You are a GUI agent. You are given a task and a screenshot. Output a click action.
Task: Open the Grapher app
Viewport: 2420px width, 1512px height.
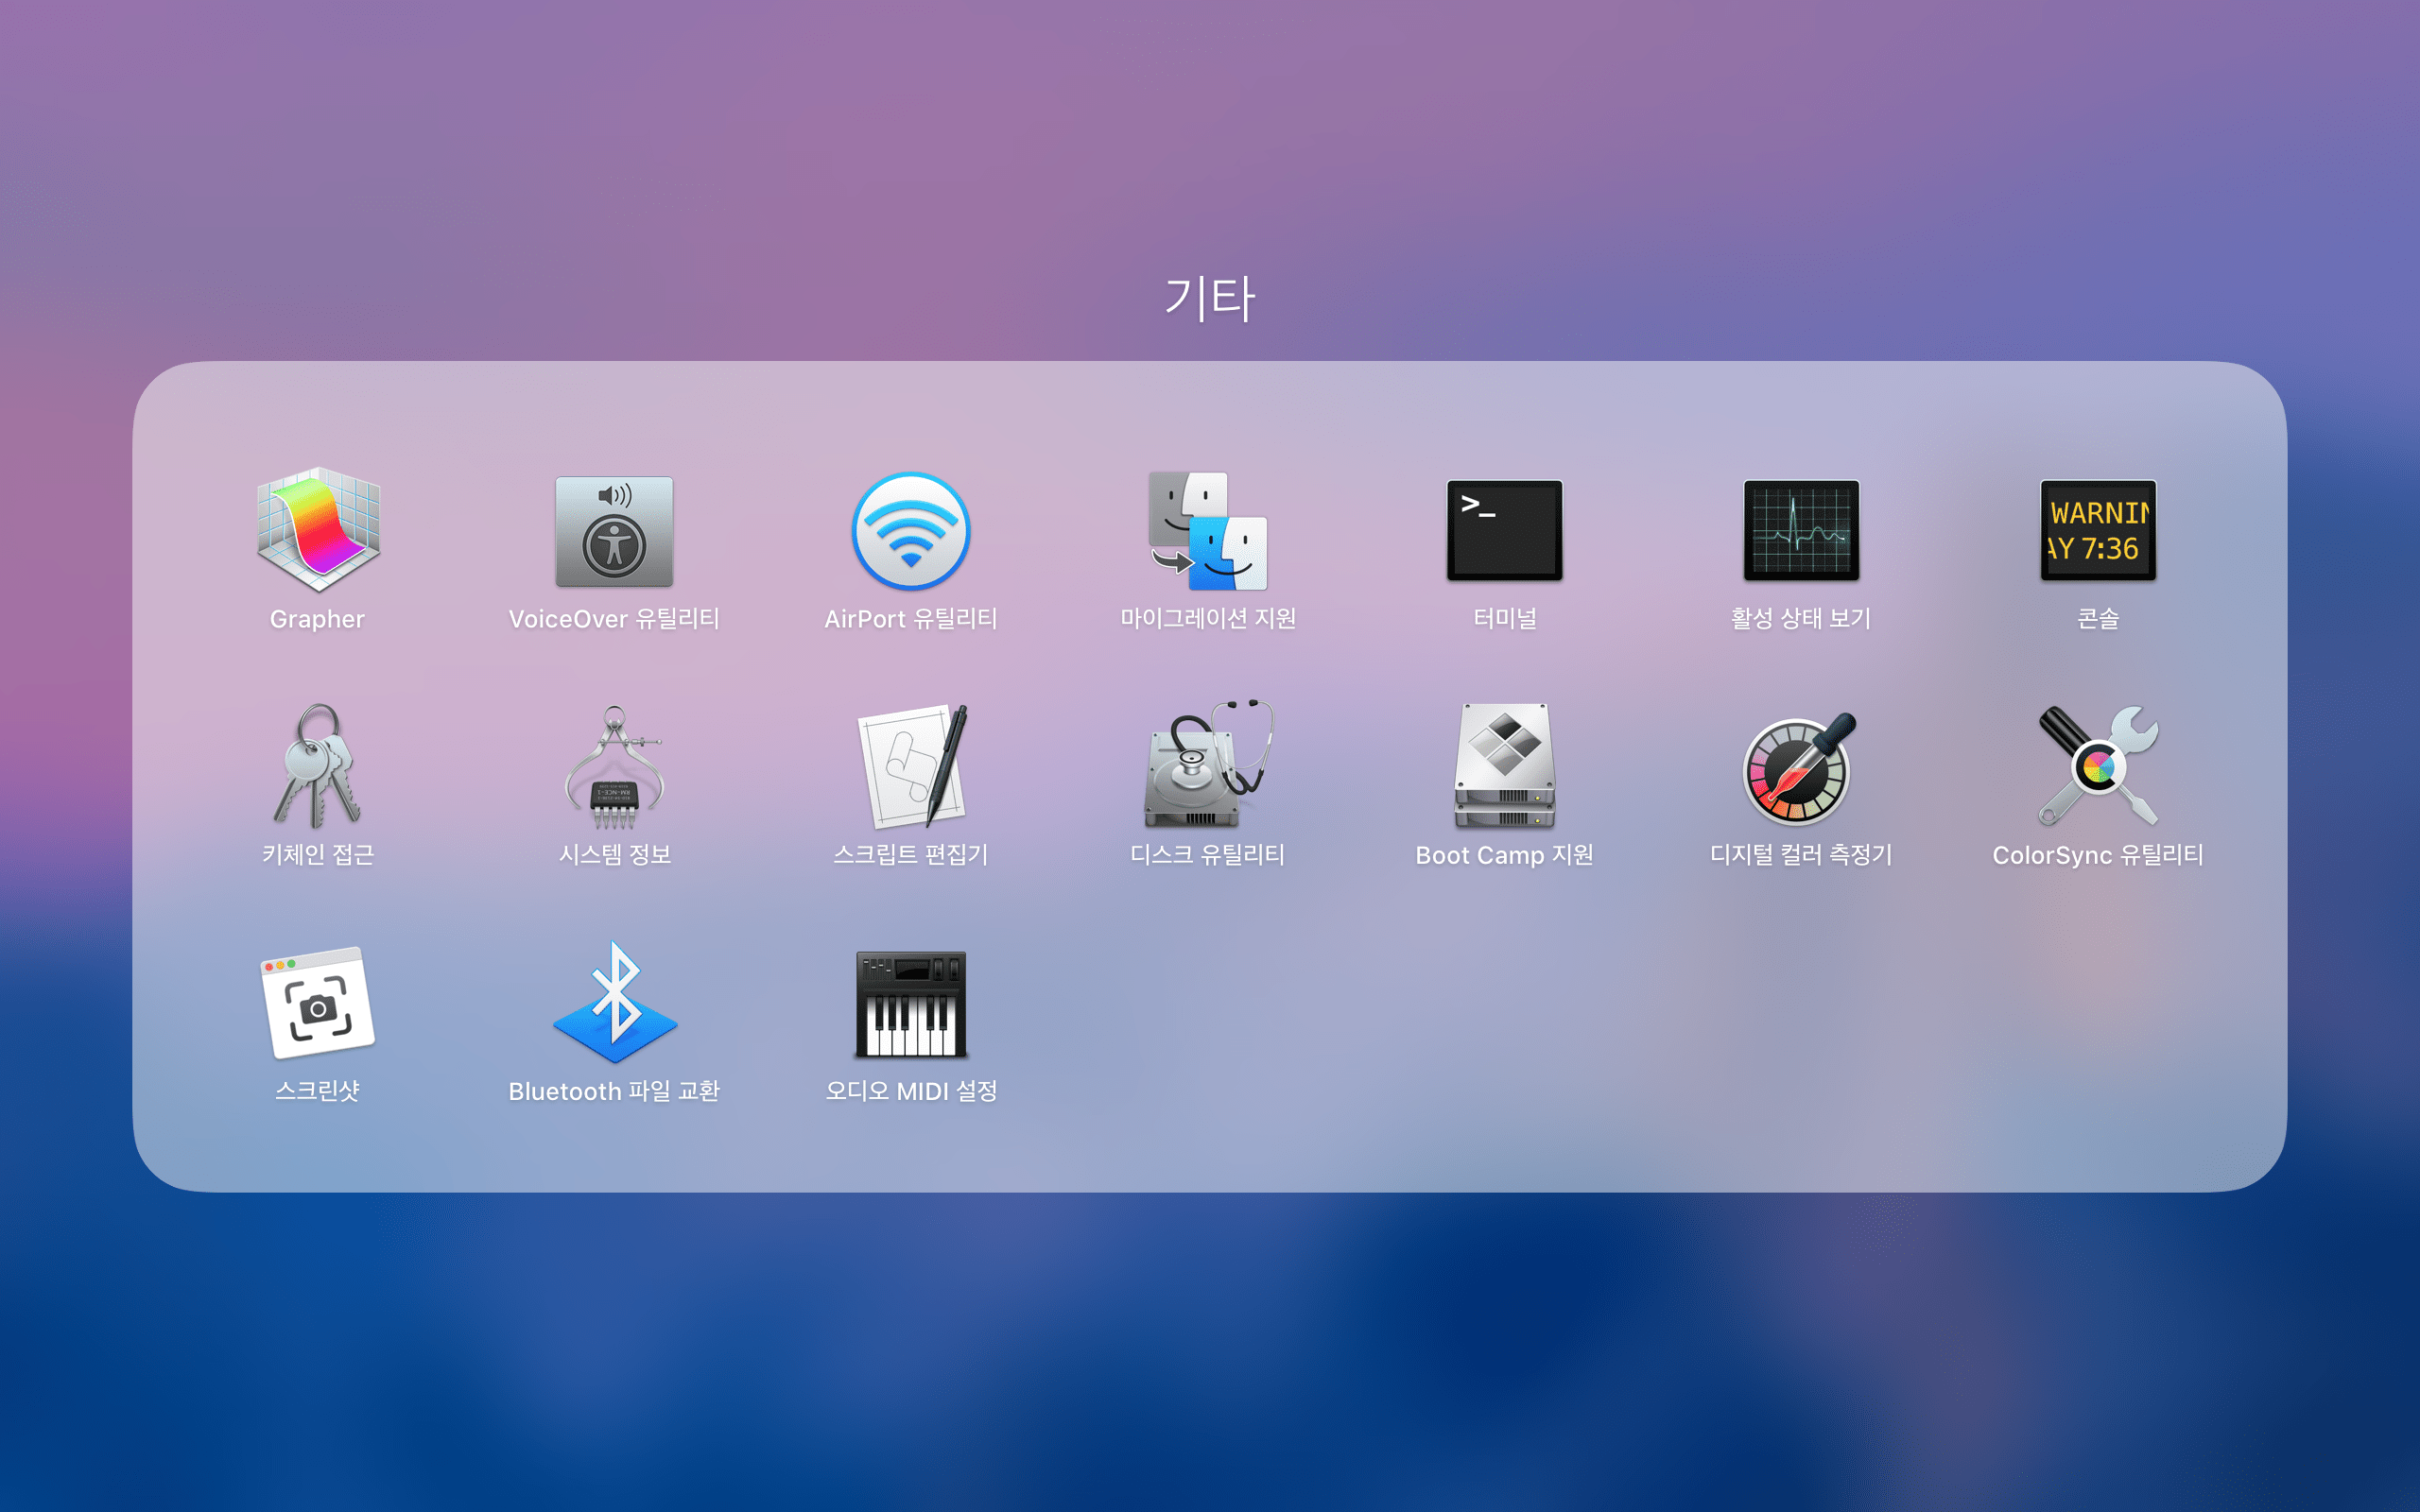coord(318,530)
